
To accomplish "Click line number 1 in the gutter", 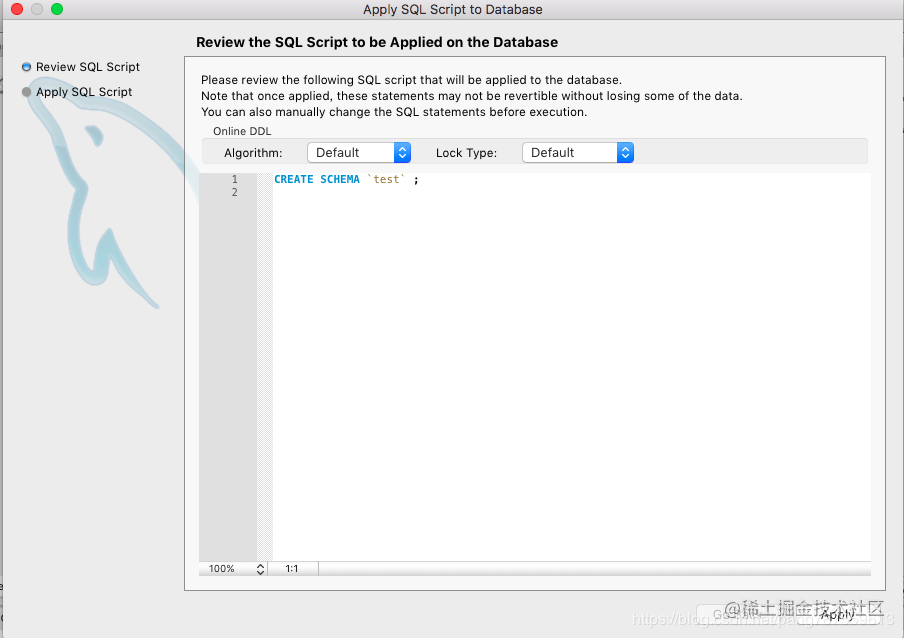I will tap(235, 179).
